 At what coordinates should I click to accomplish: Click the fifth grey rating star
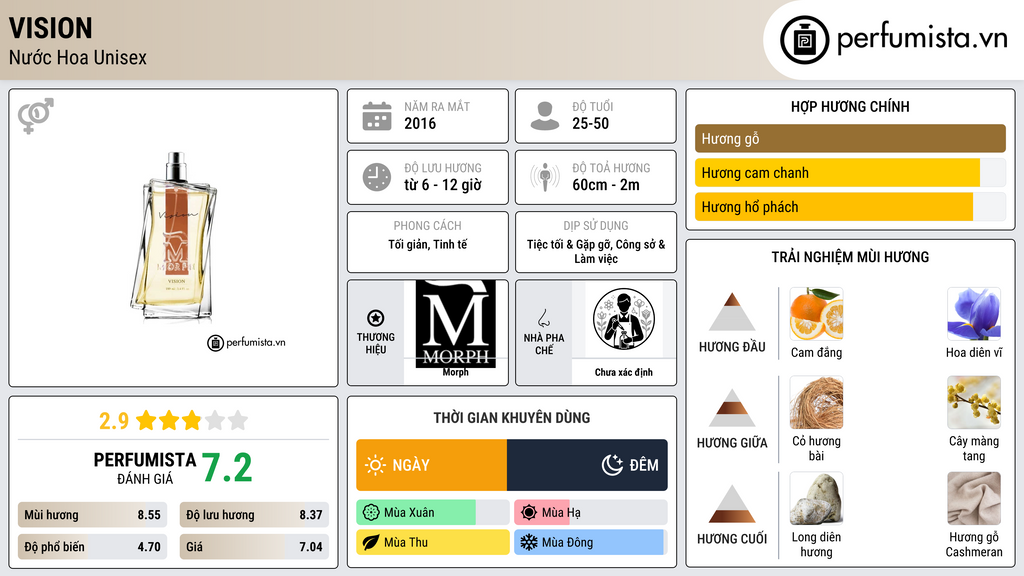[x=238, y=420]
